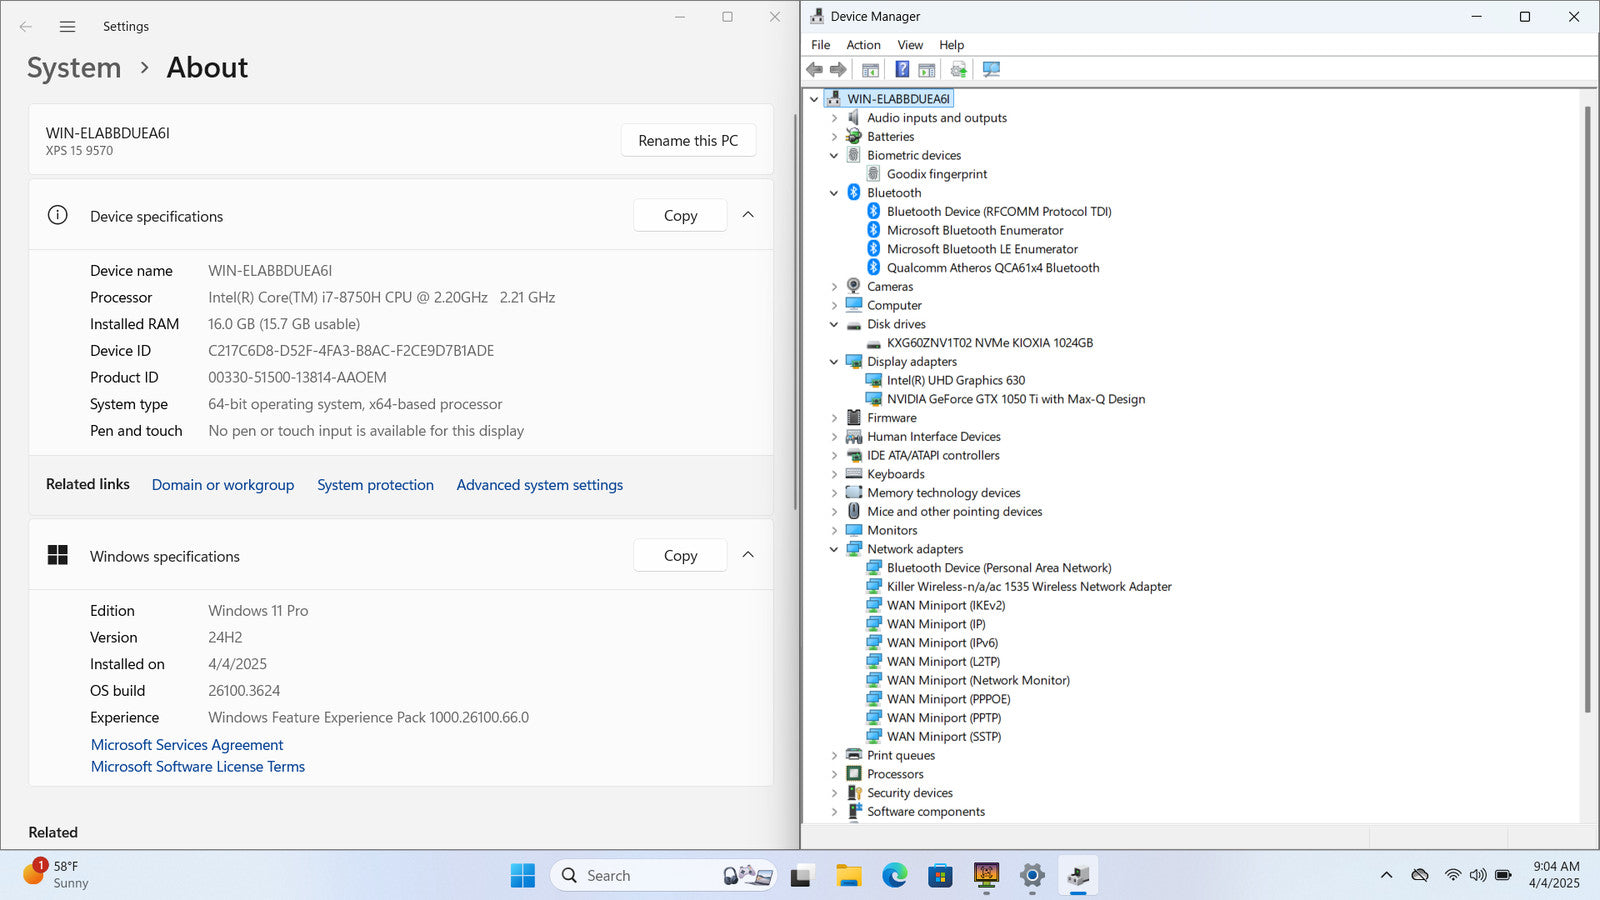Select Qualcomm Atheros QCA61x4 Bluetooth device

pyautogui.click(x=992, y=268)
